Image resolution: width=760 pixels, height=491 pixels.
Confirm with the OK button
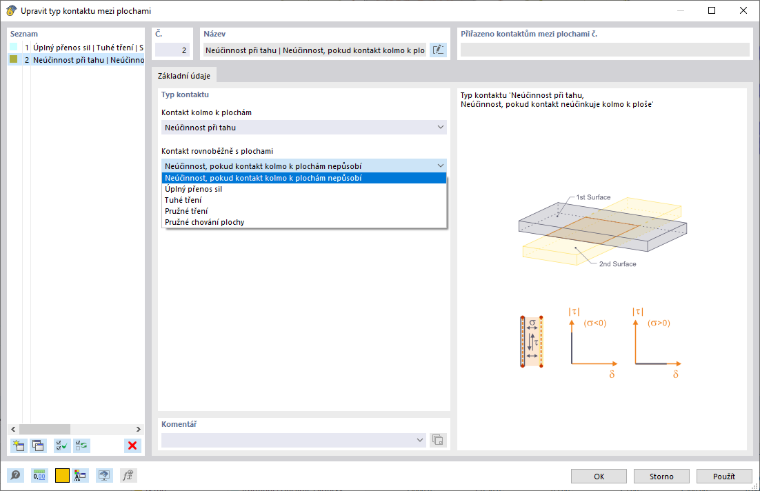click(x=599, y=476)
